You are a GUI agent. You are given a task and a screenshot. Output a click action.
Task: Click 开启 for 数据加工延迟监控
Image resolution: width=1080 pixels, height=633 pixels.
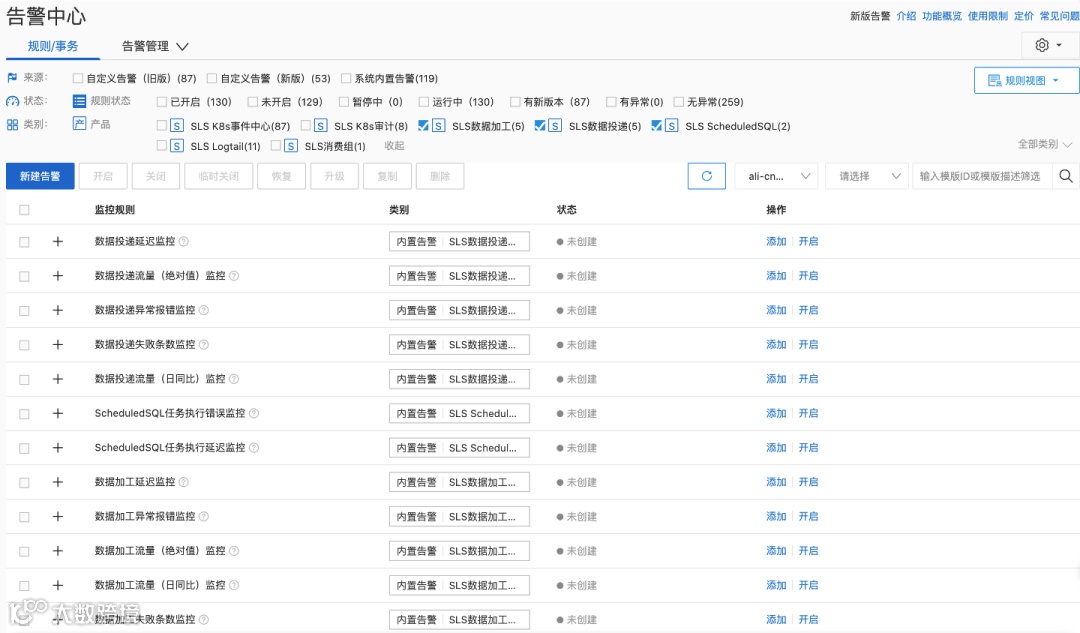tap(809, 482)
